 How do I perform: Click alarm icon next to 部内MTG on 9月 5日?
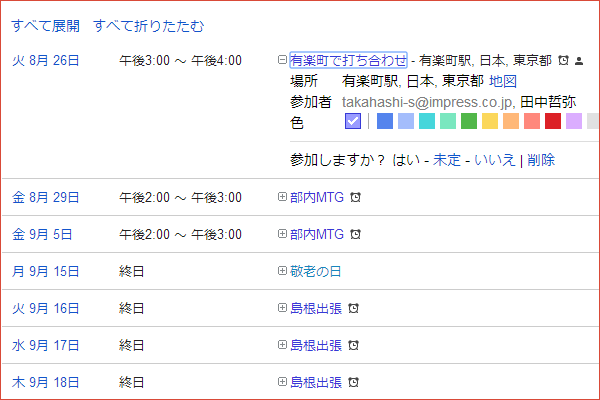point(355,234)
